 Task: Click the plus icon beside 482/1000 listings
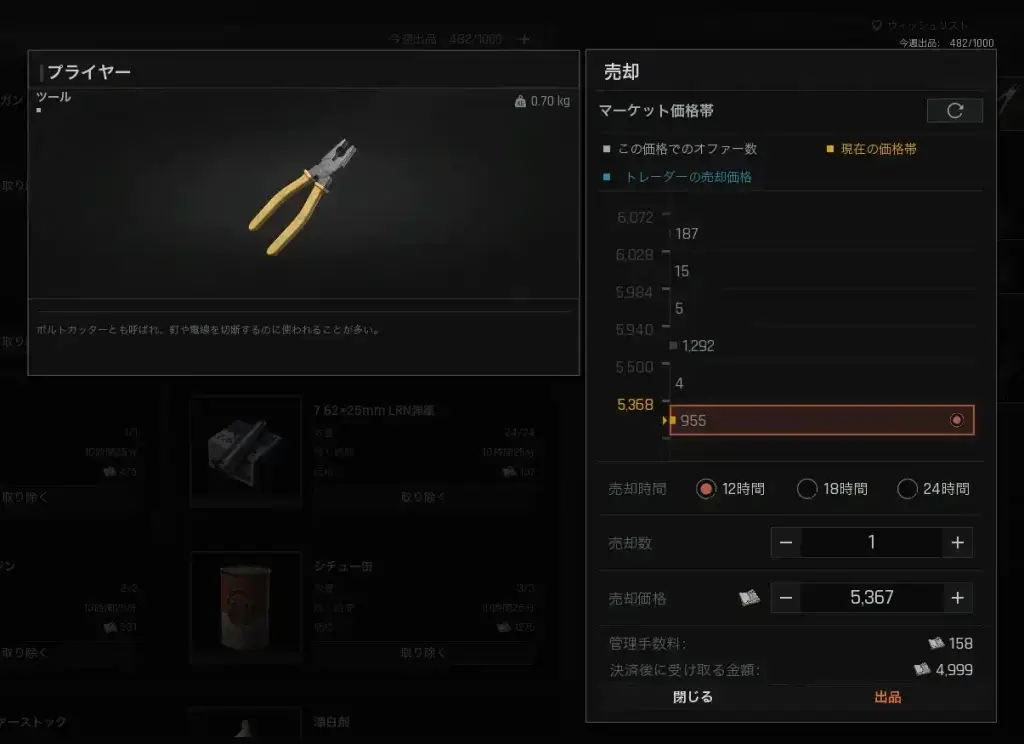pos(524,39)
